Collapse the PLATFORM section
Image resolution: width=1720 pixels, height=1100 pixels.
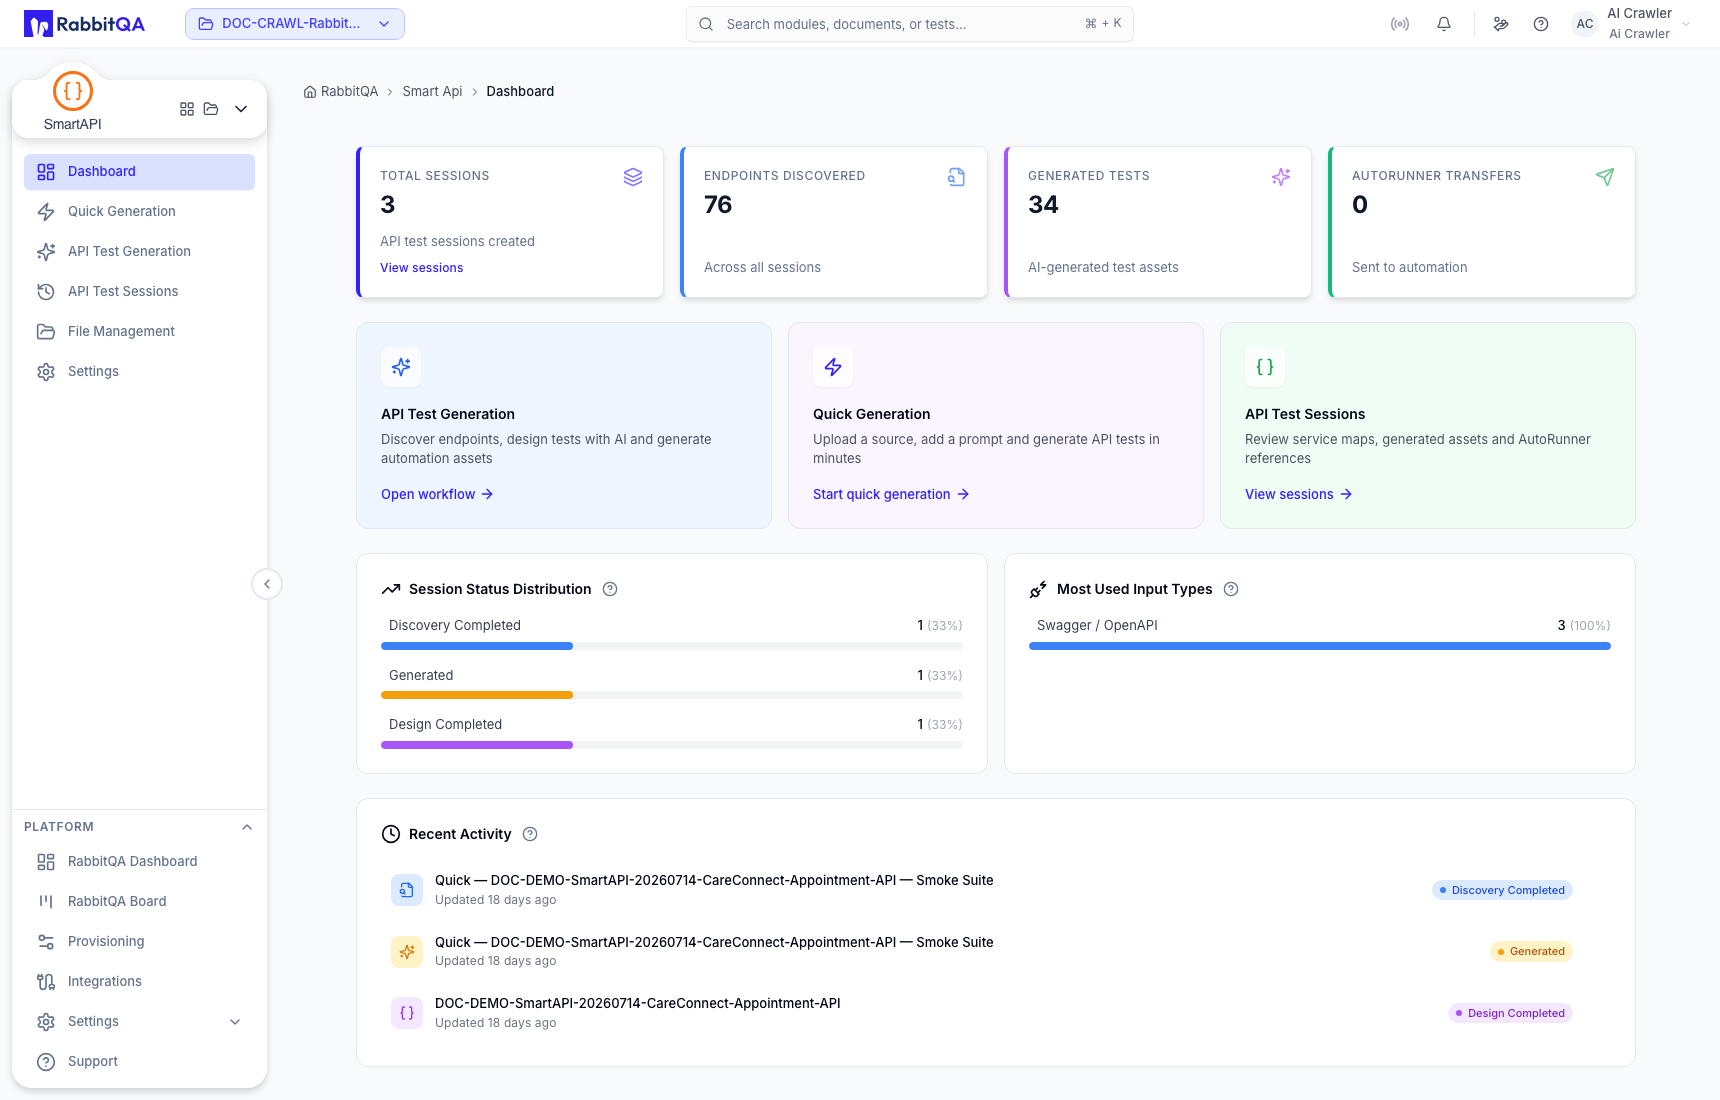247,827
